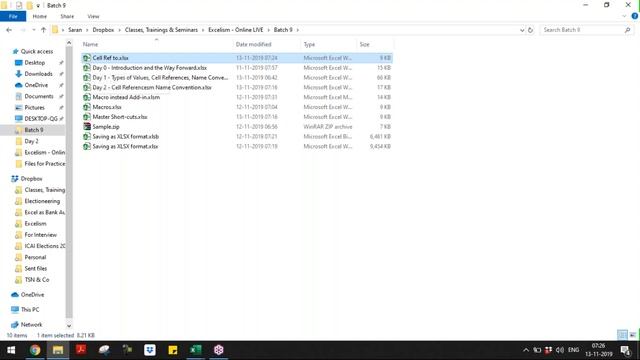Open Personal folder in sidebar

click(x=35, y=257)
